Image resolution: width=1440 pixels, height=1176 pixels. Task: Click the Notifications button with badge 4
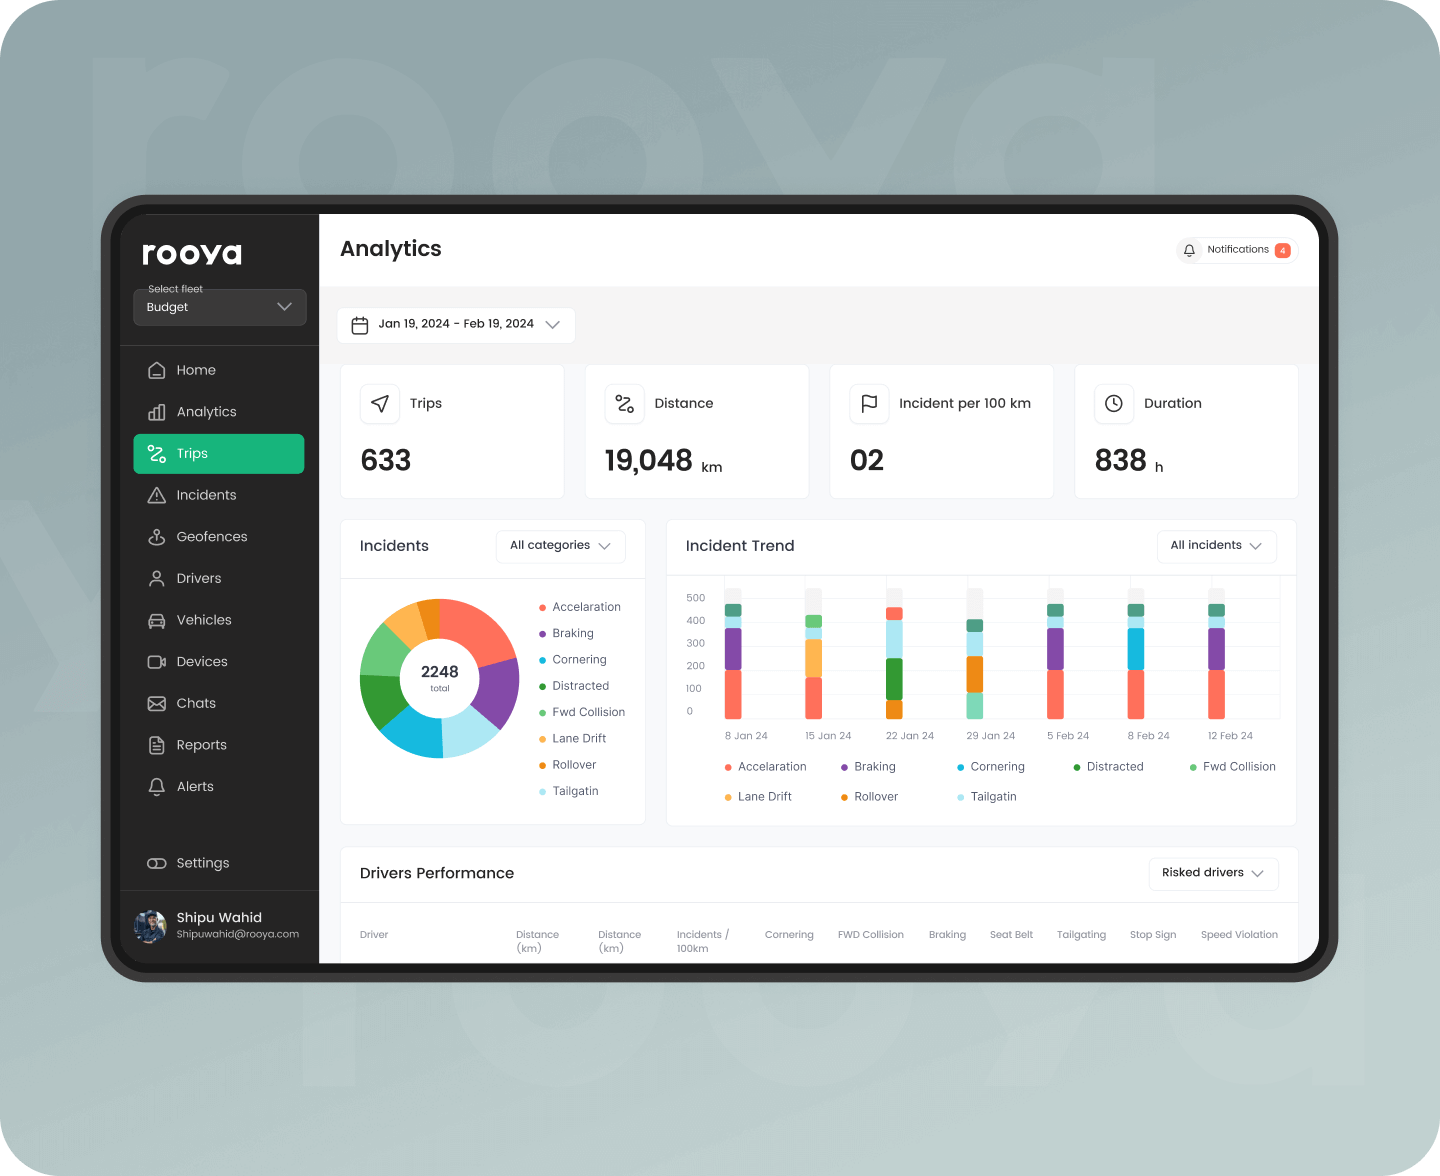click(1235, 249)
